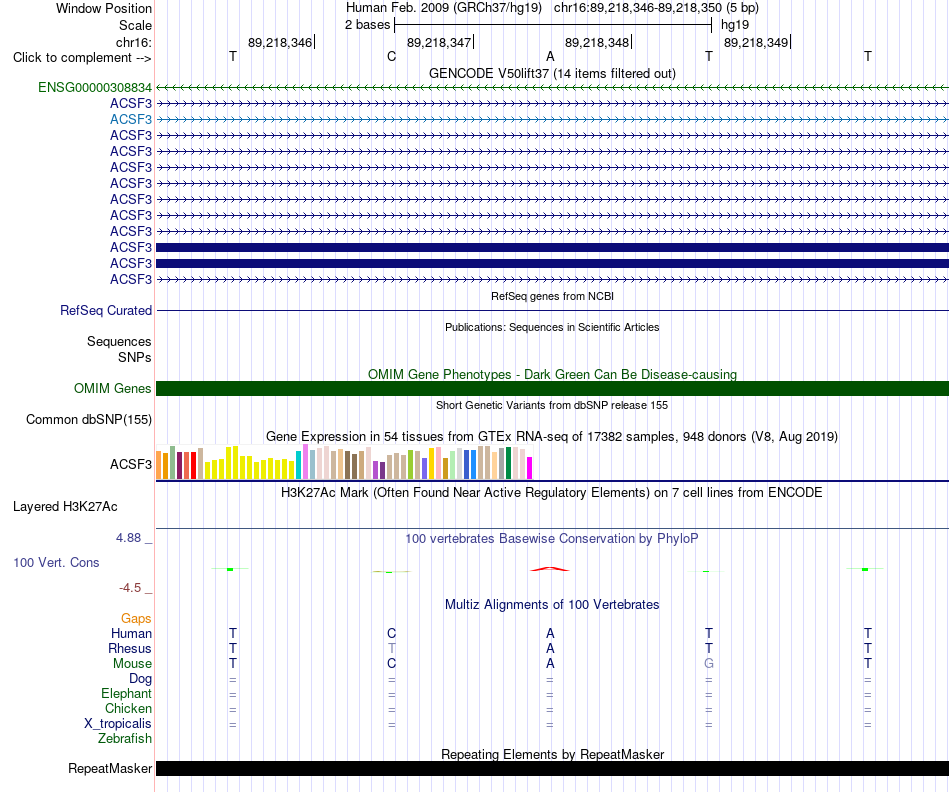Click the ENSG00000308834 green arrow track item
The height and width of the screenshot is (792, 950).
coord(552,88)
